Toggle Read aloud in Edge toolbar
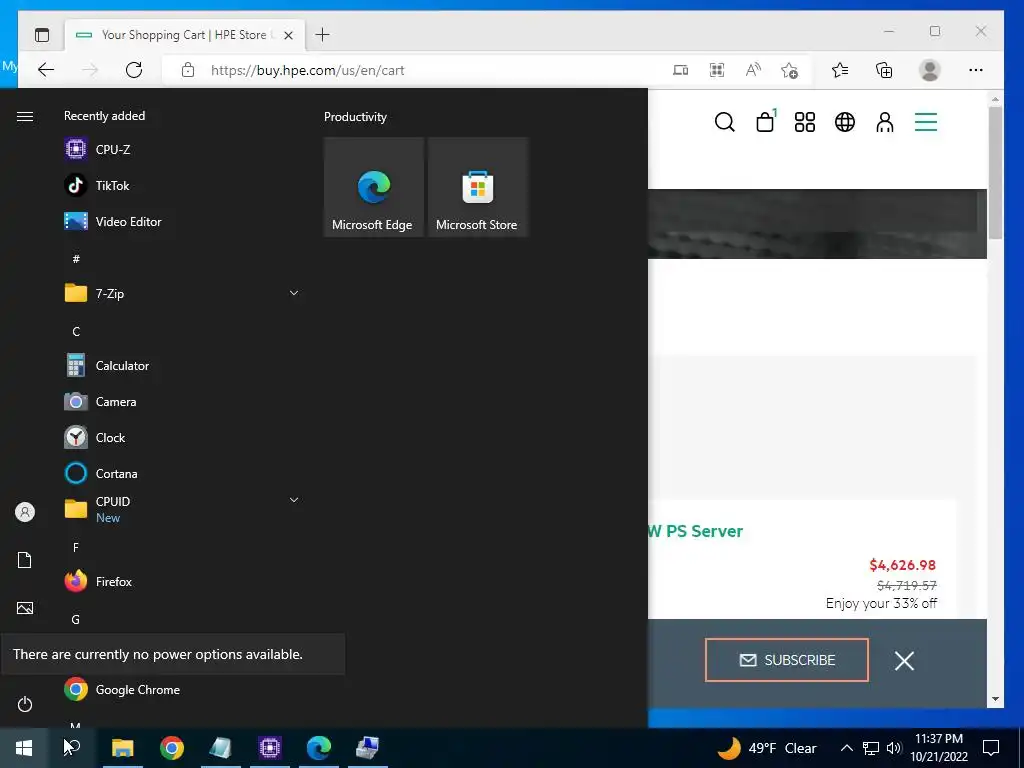The image size is (1024, 768). [753, 70]
